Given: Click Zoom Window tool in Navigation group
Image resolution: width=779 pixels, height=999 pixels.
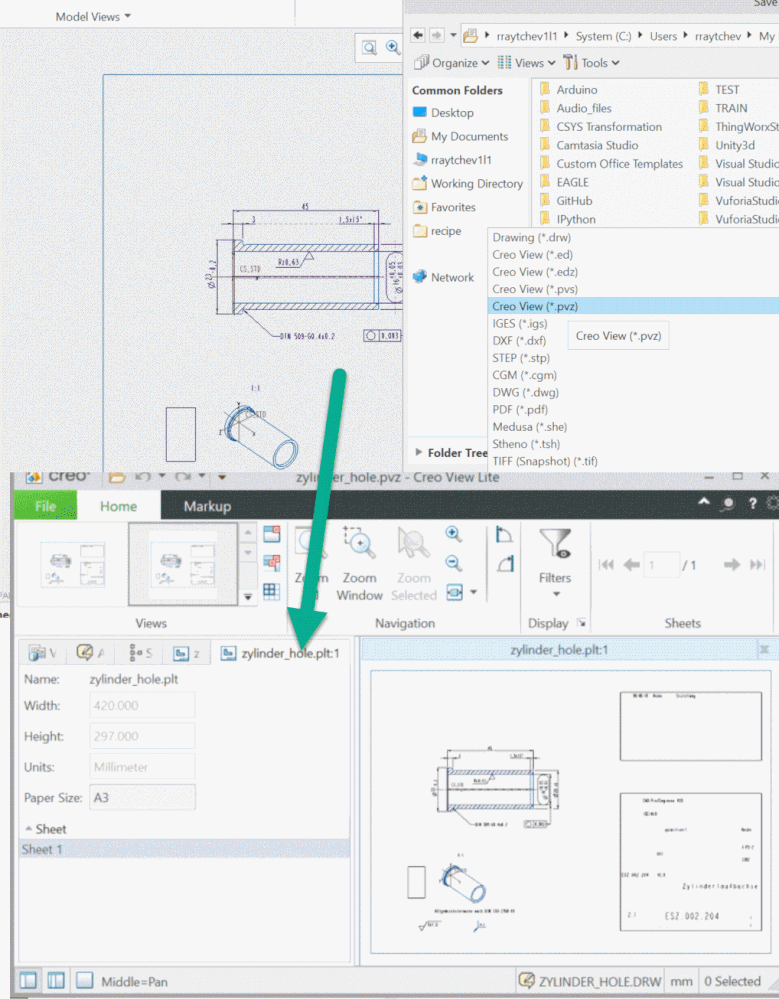Looking at the screenshot, I should [359, 564].
